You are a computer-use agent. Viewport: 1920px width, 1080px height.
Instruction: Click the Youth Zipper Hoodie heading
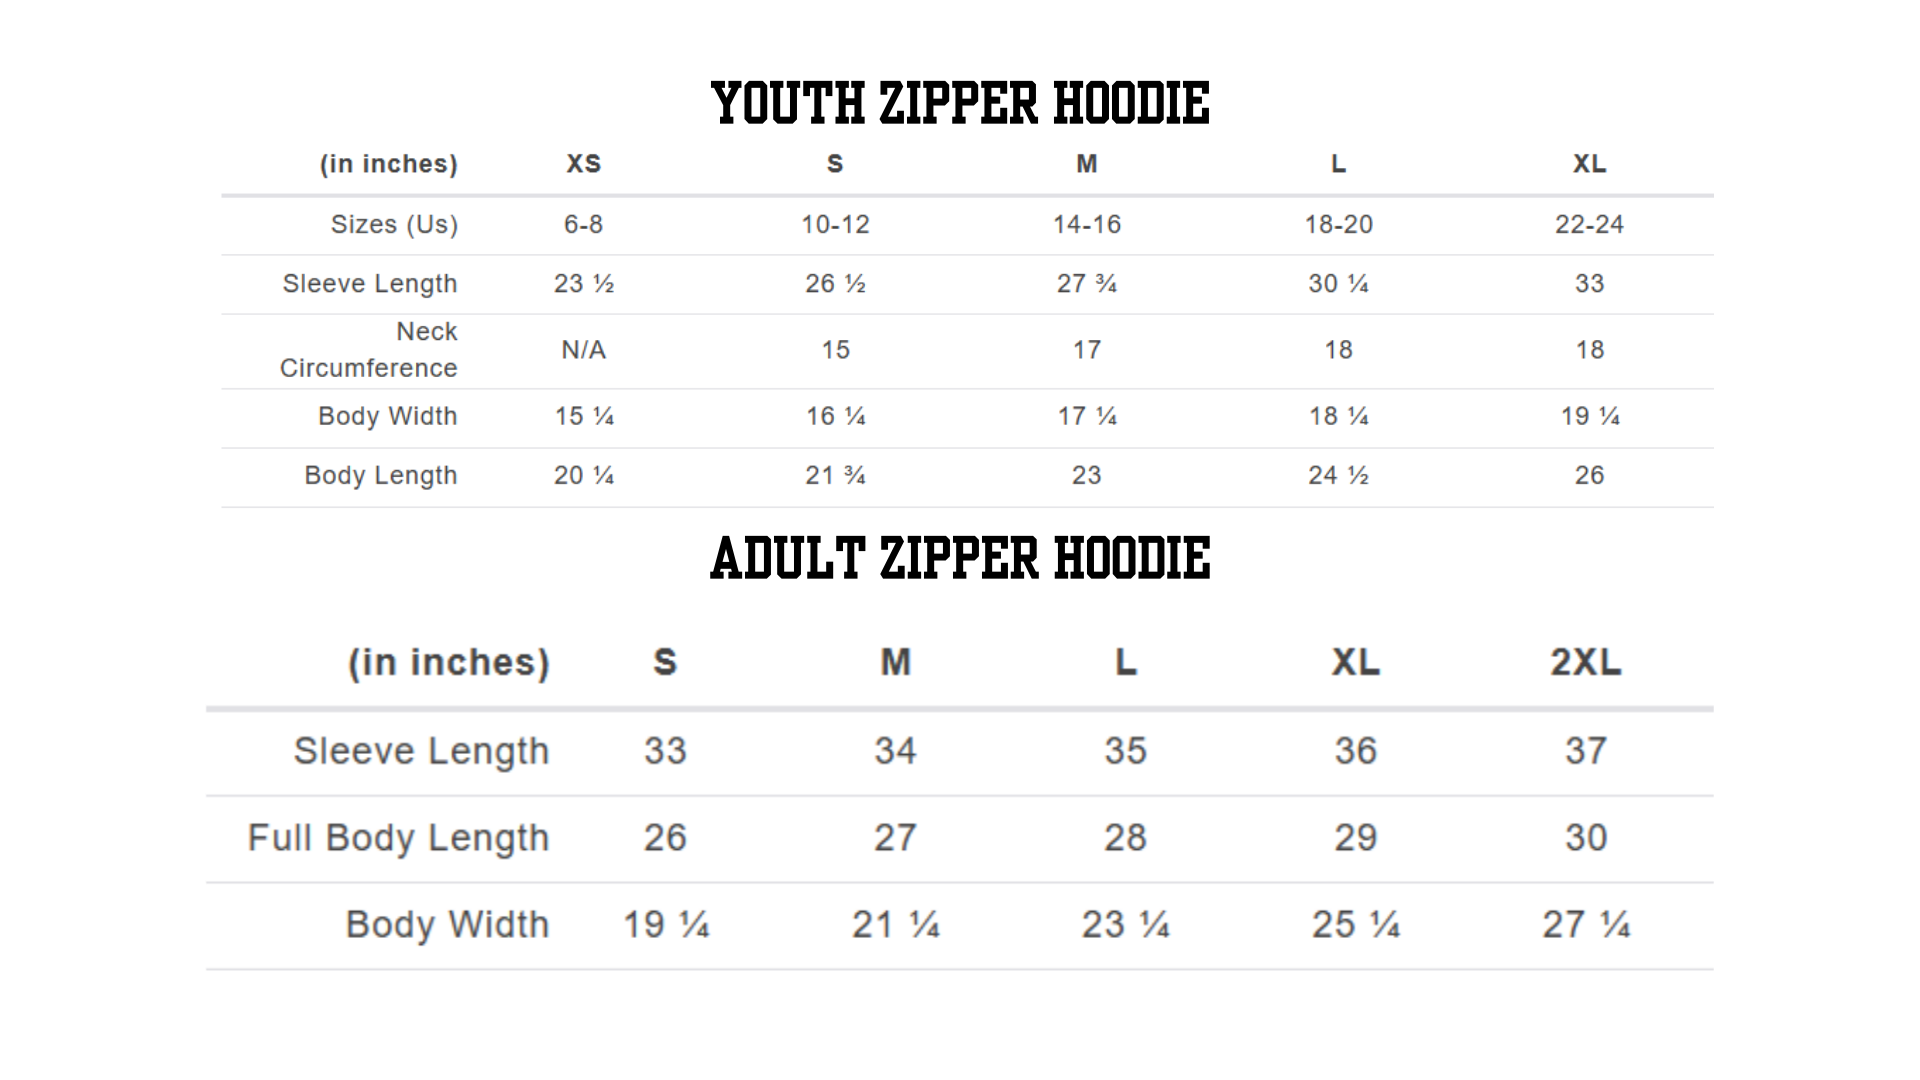960,104
